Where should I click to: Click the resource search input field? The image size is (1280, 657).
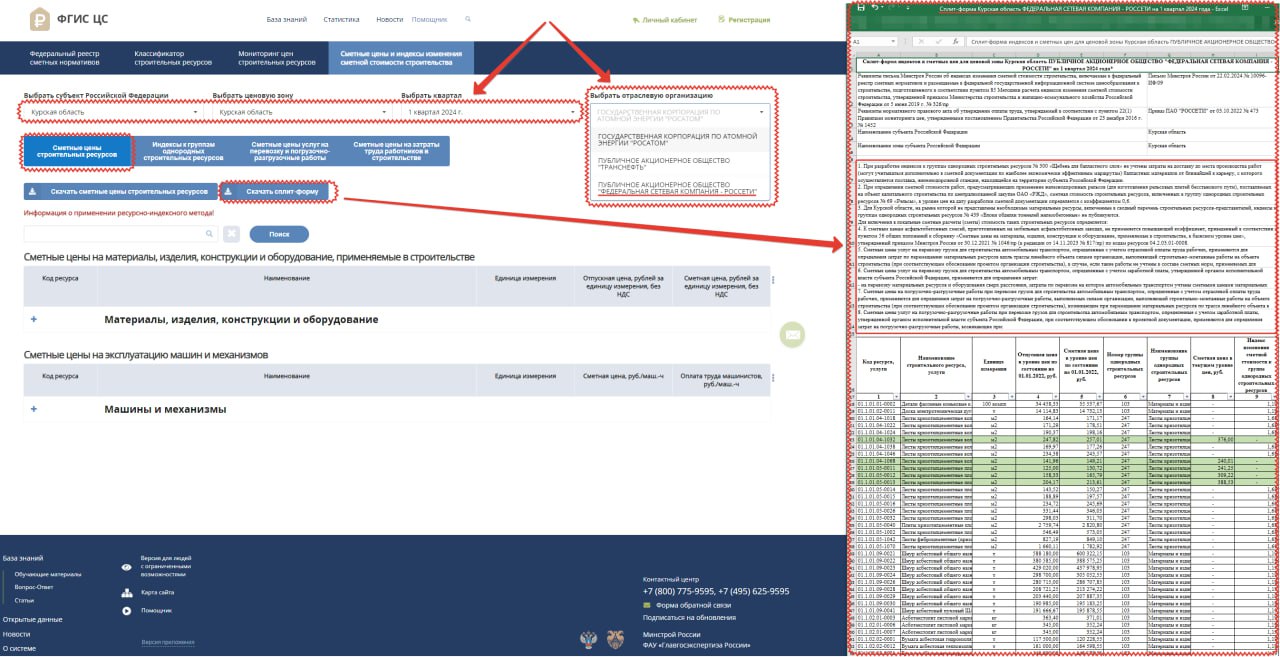(120, 234)
